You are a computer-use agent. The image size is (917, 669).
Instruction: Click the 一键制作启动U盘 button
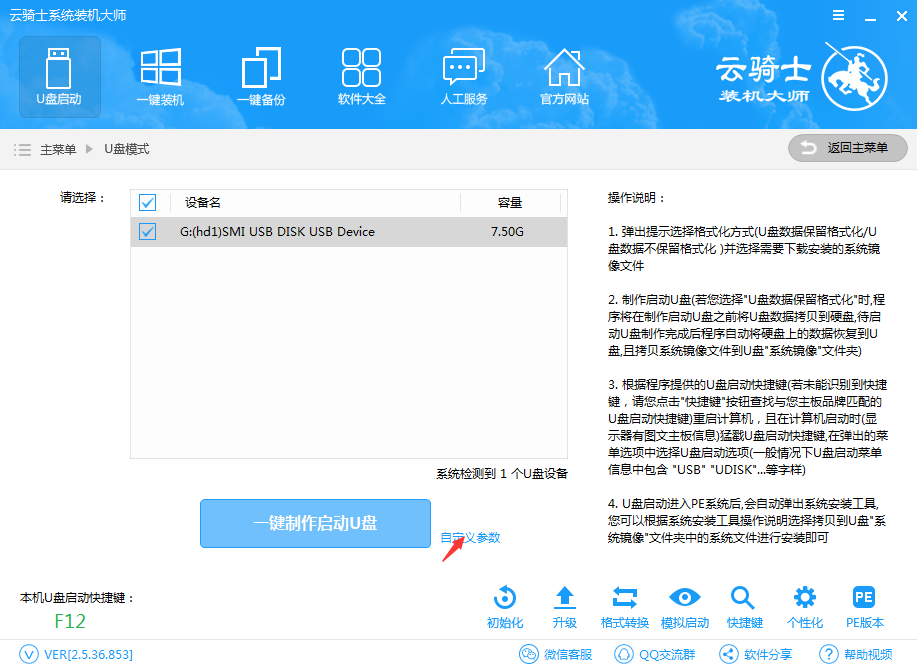click(x=315, y=523)
